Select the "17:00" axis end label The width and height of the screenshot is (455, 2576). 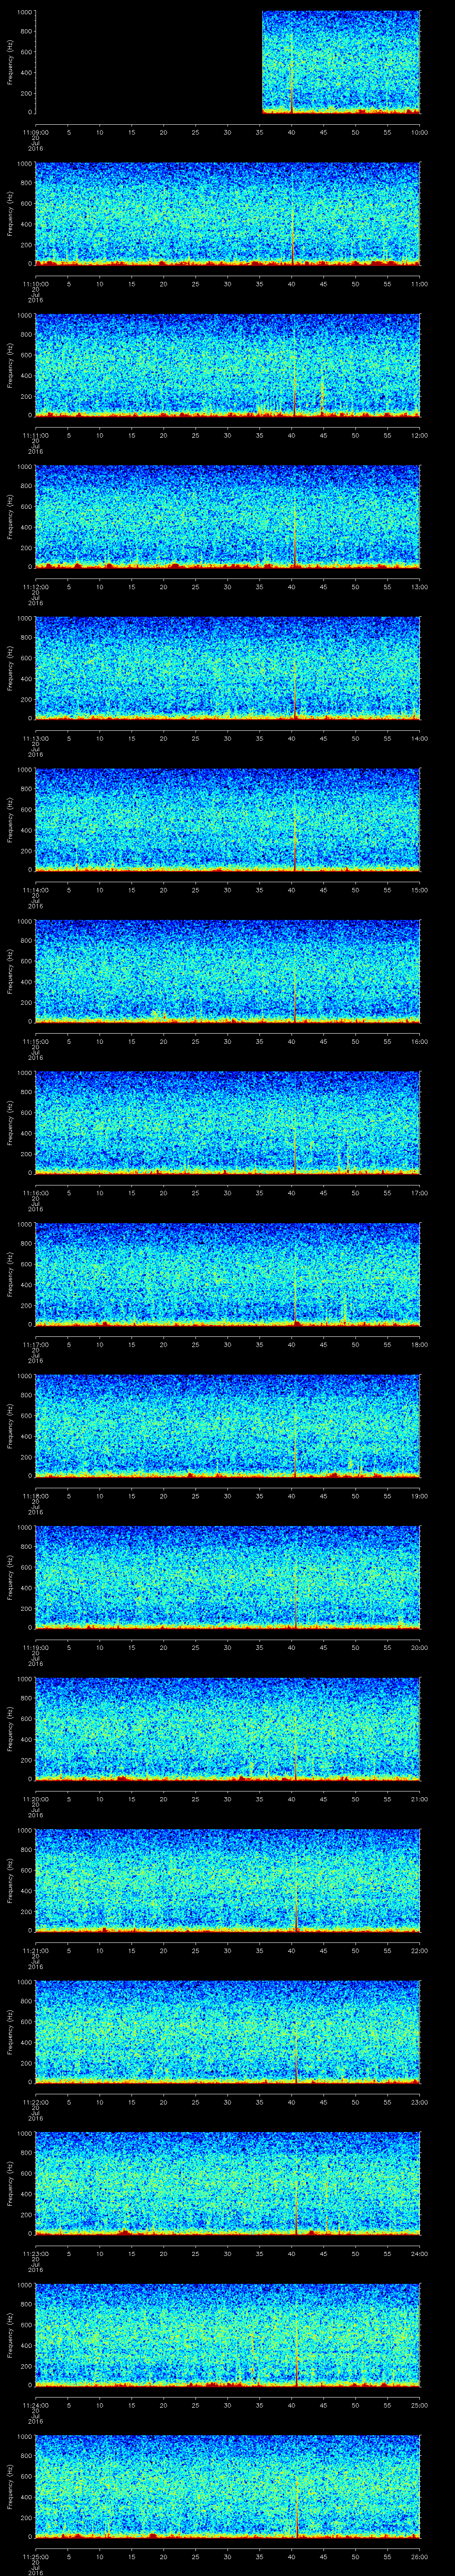420,1193
